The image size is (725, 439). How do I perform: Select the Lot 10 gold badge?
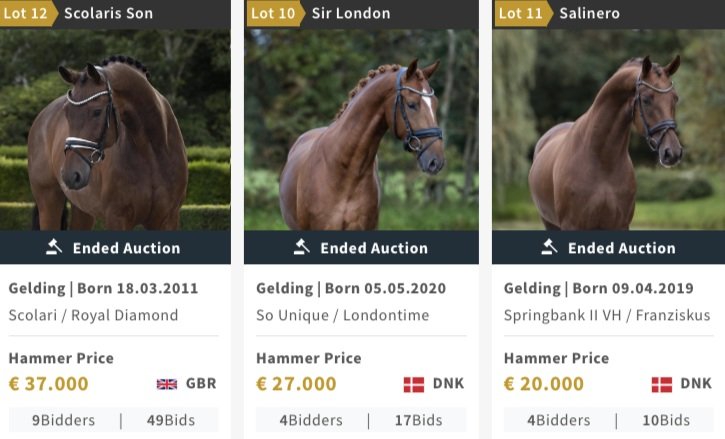click(x=276, y=13)
